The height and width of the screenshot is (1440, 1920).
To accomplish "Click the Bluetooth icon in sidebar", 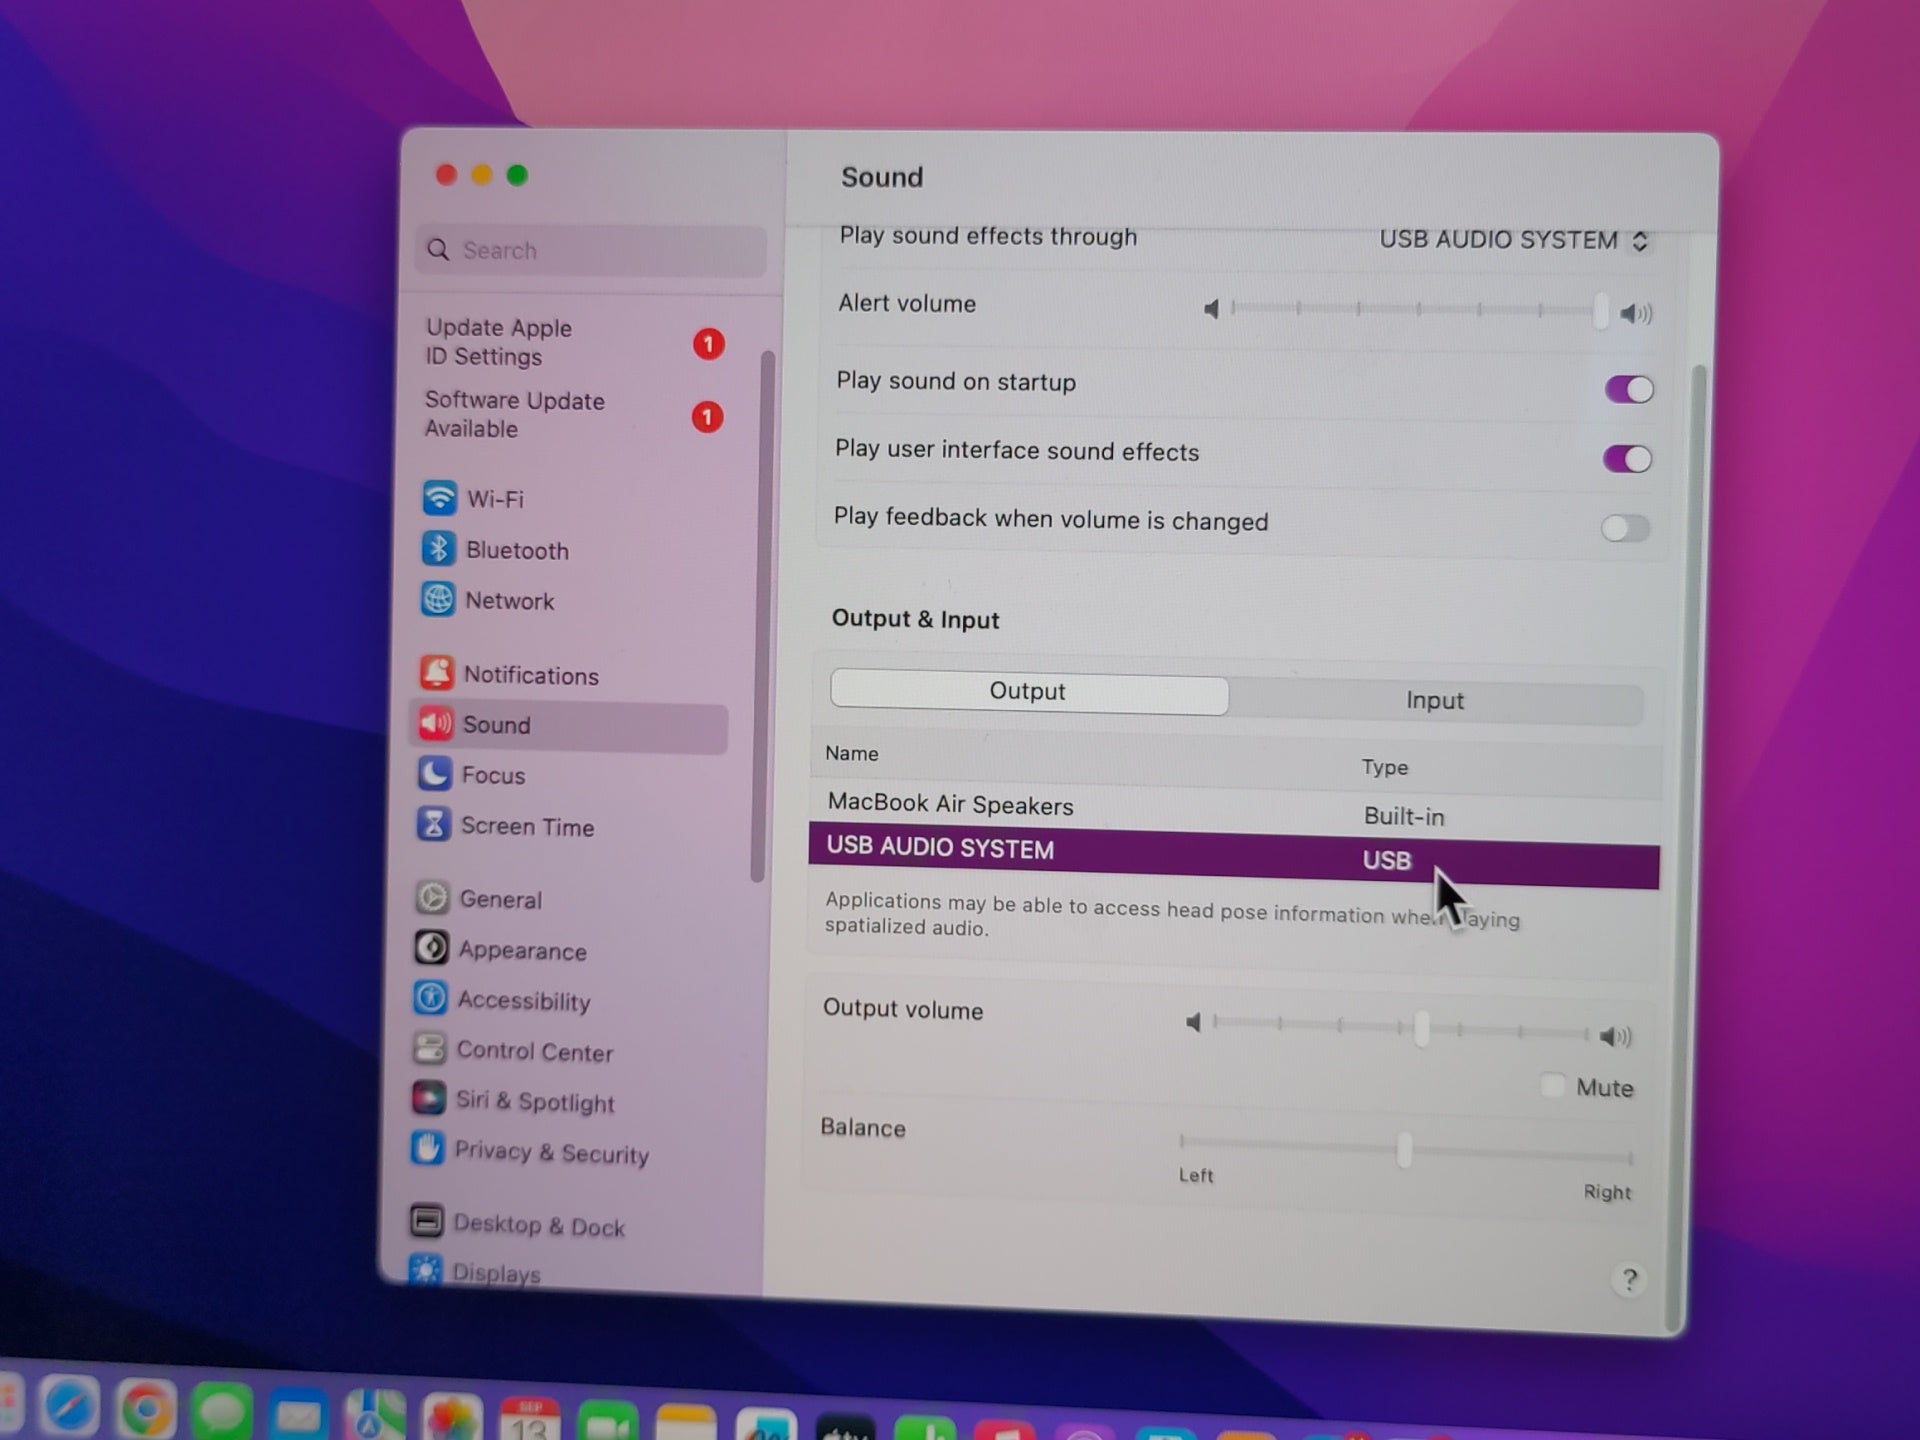I will tap(438, 549).
